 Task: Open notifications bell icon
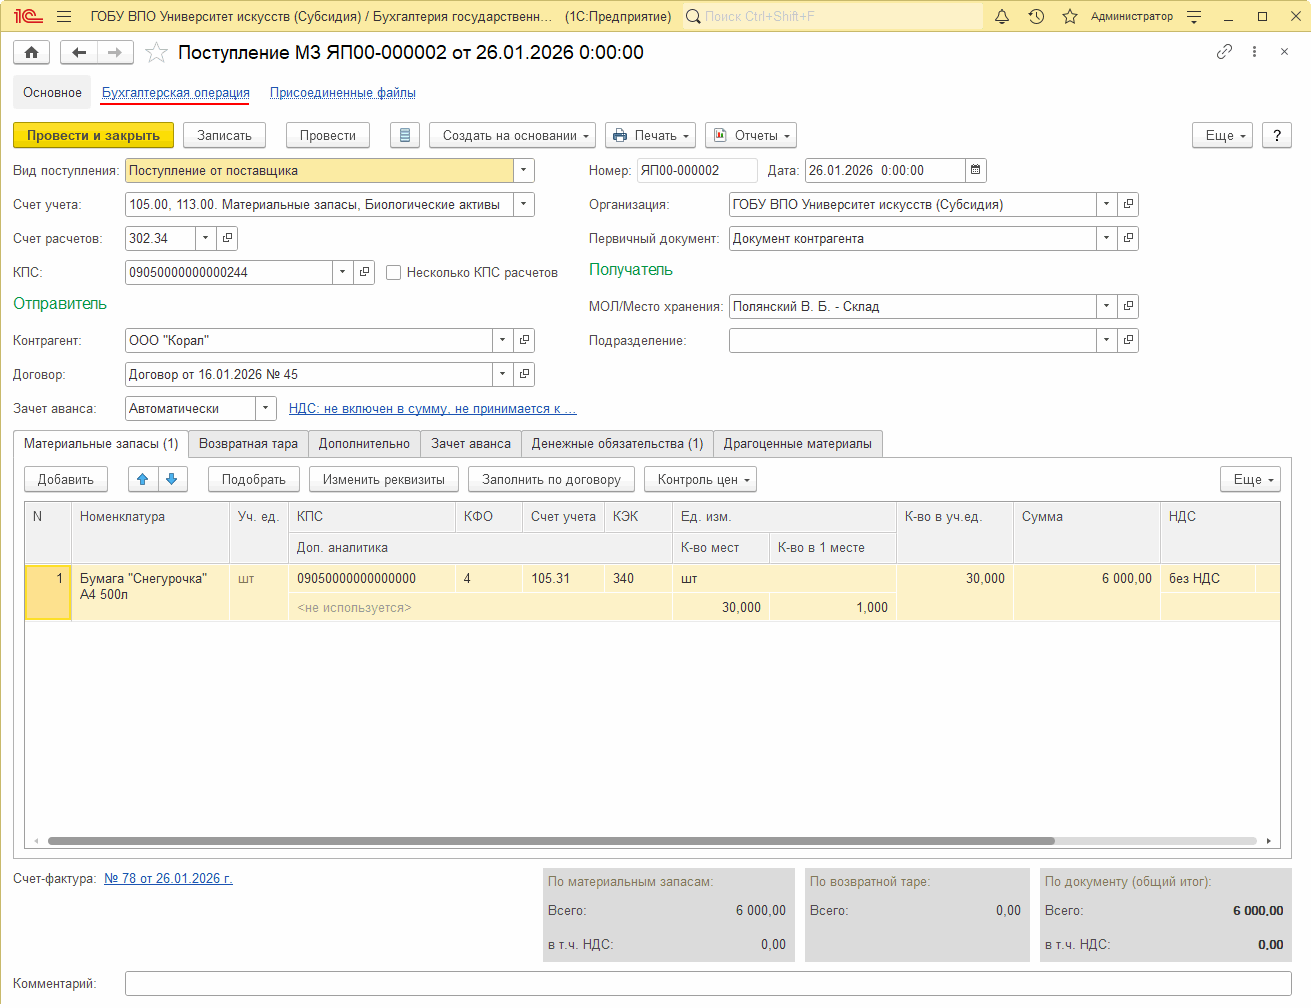coord(1001,17)
